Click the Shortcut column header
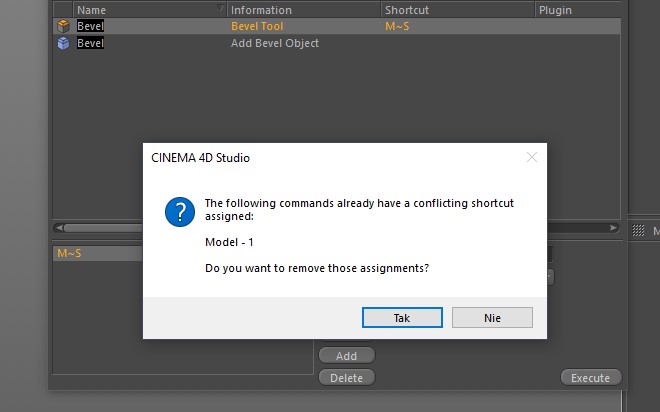This screenshot has height=412, width=660. coord(458,10)
